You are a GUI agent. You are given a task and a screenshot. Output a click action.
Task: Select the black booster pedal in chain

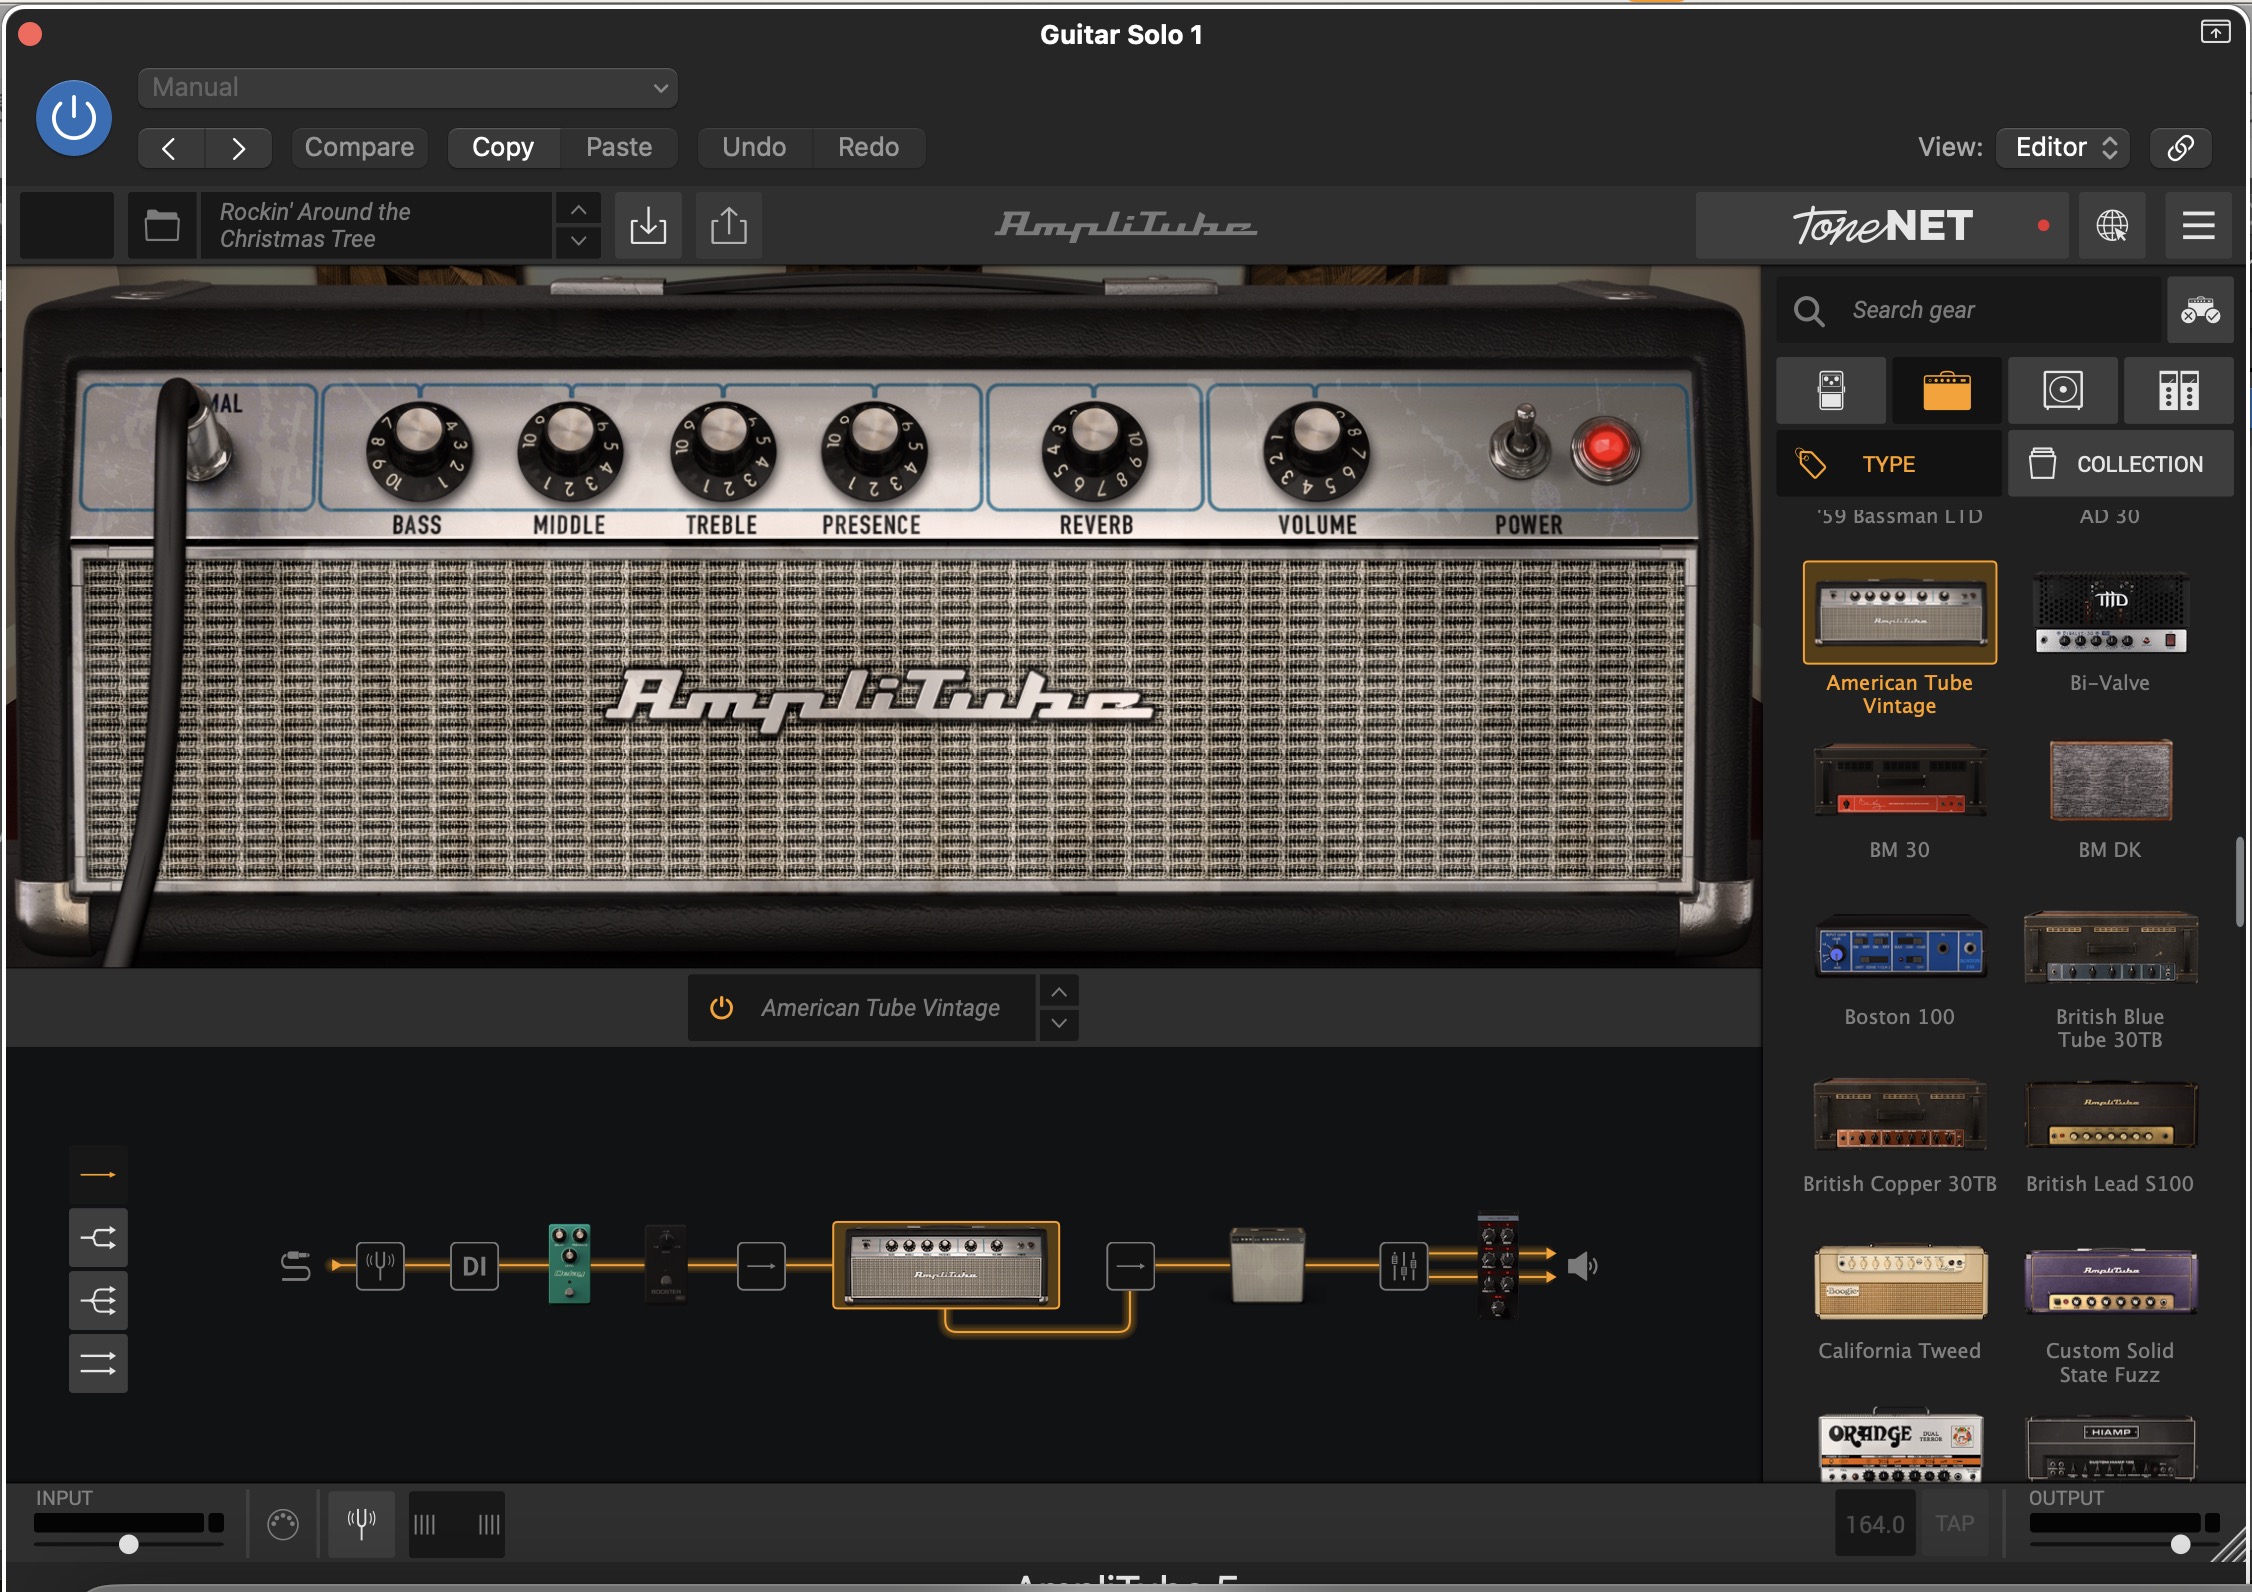(x=666, y=1263)
